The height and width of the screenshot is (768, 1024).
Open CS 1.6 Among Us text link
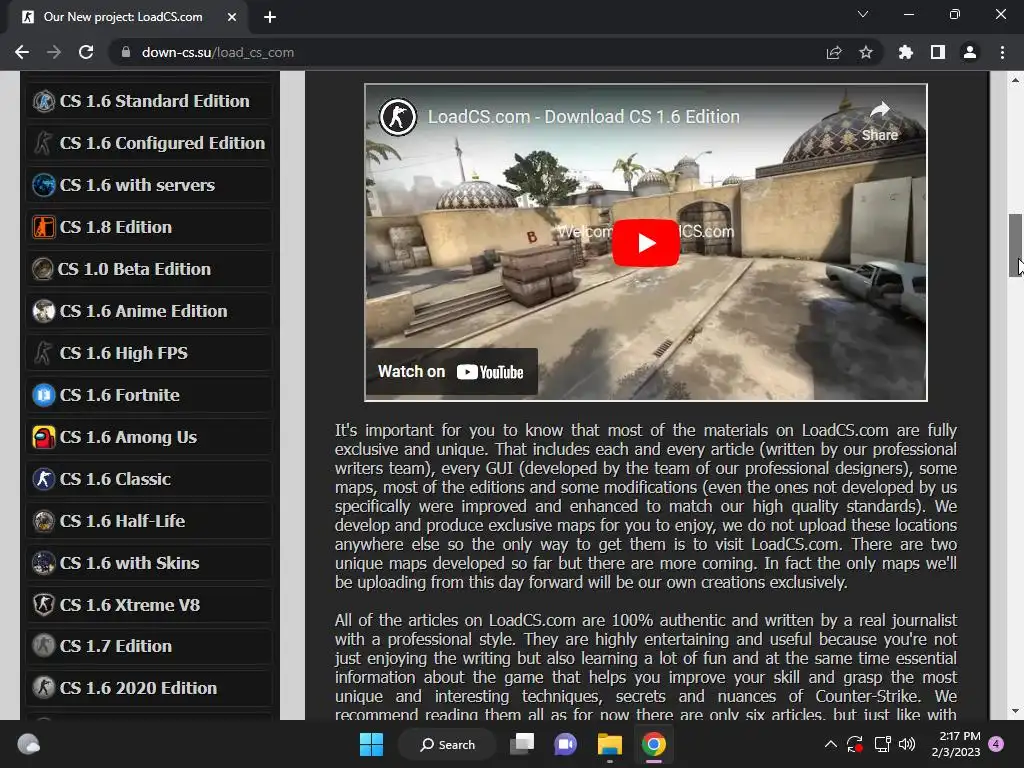pyautogui.click(x=128, y=437)
